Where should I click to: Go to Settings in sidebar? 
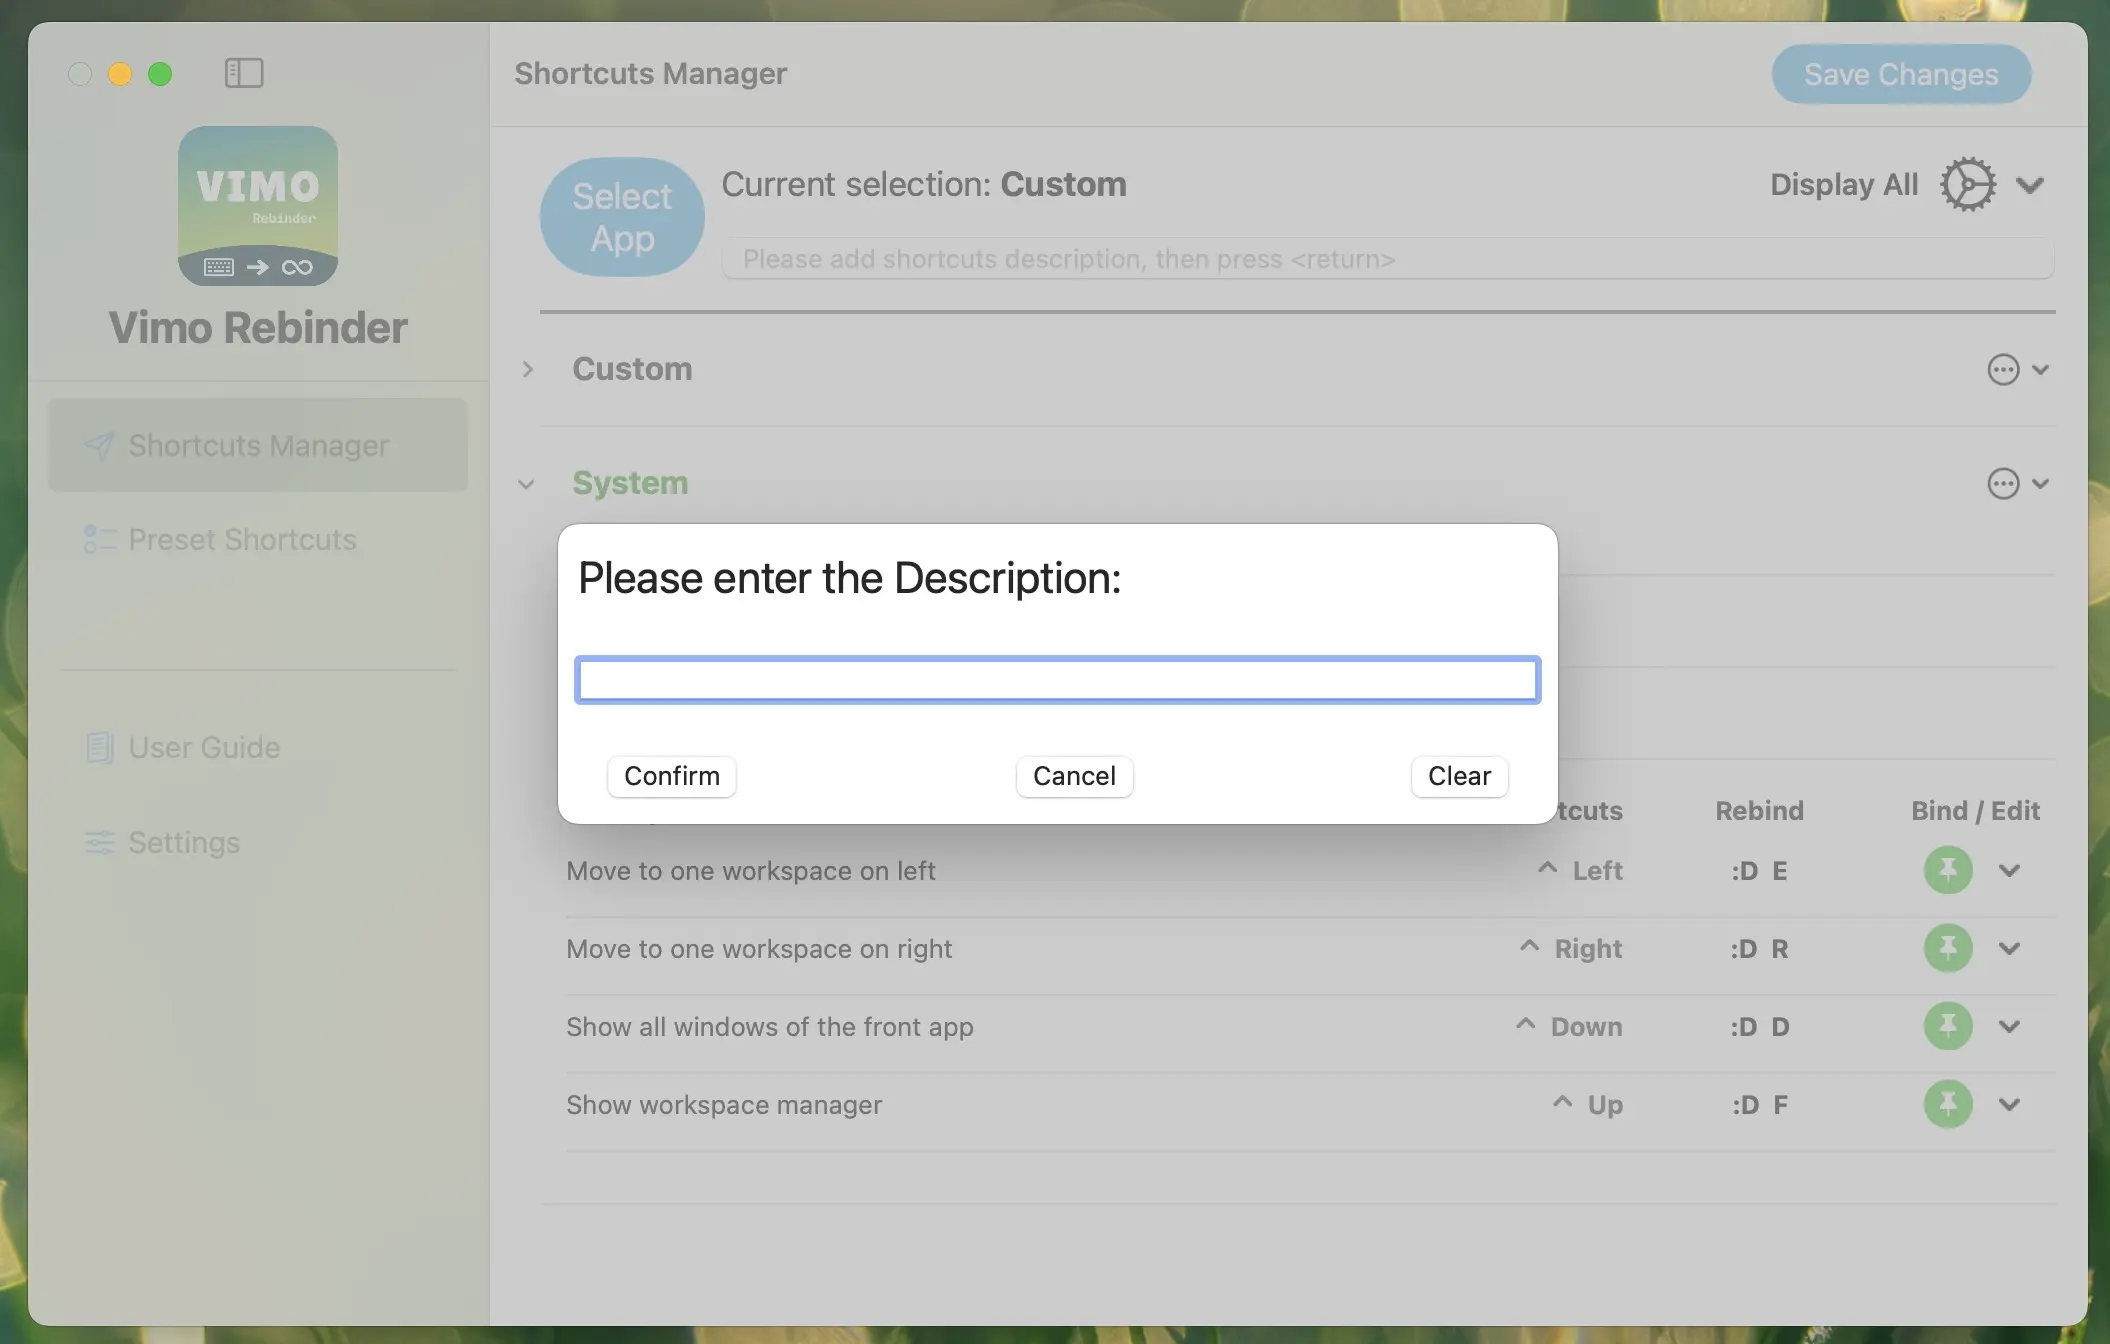(184, 843)
